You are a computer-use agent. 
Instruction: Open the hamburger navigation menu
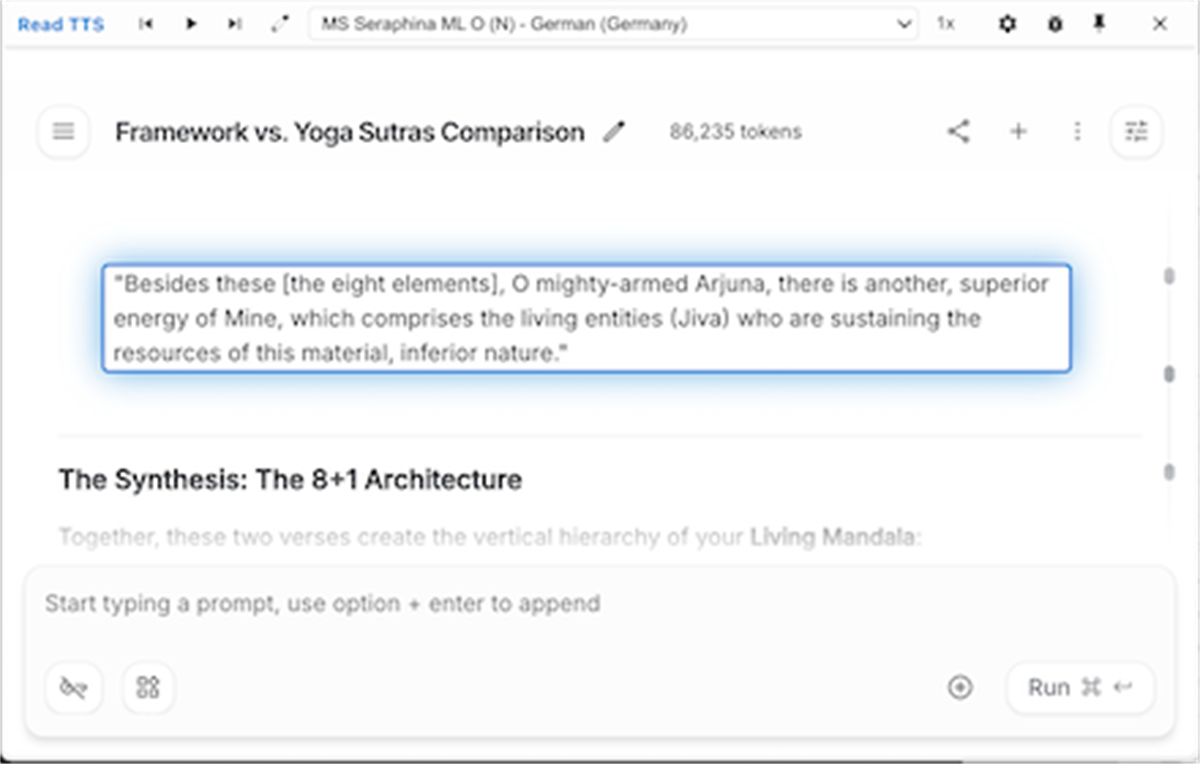[x=64, y=131]
